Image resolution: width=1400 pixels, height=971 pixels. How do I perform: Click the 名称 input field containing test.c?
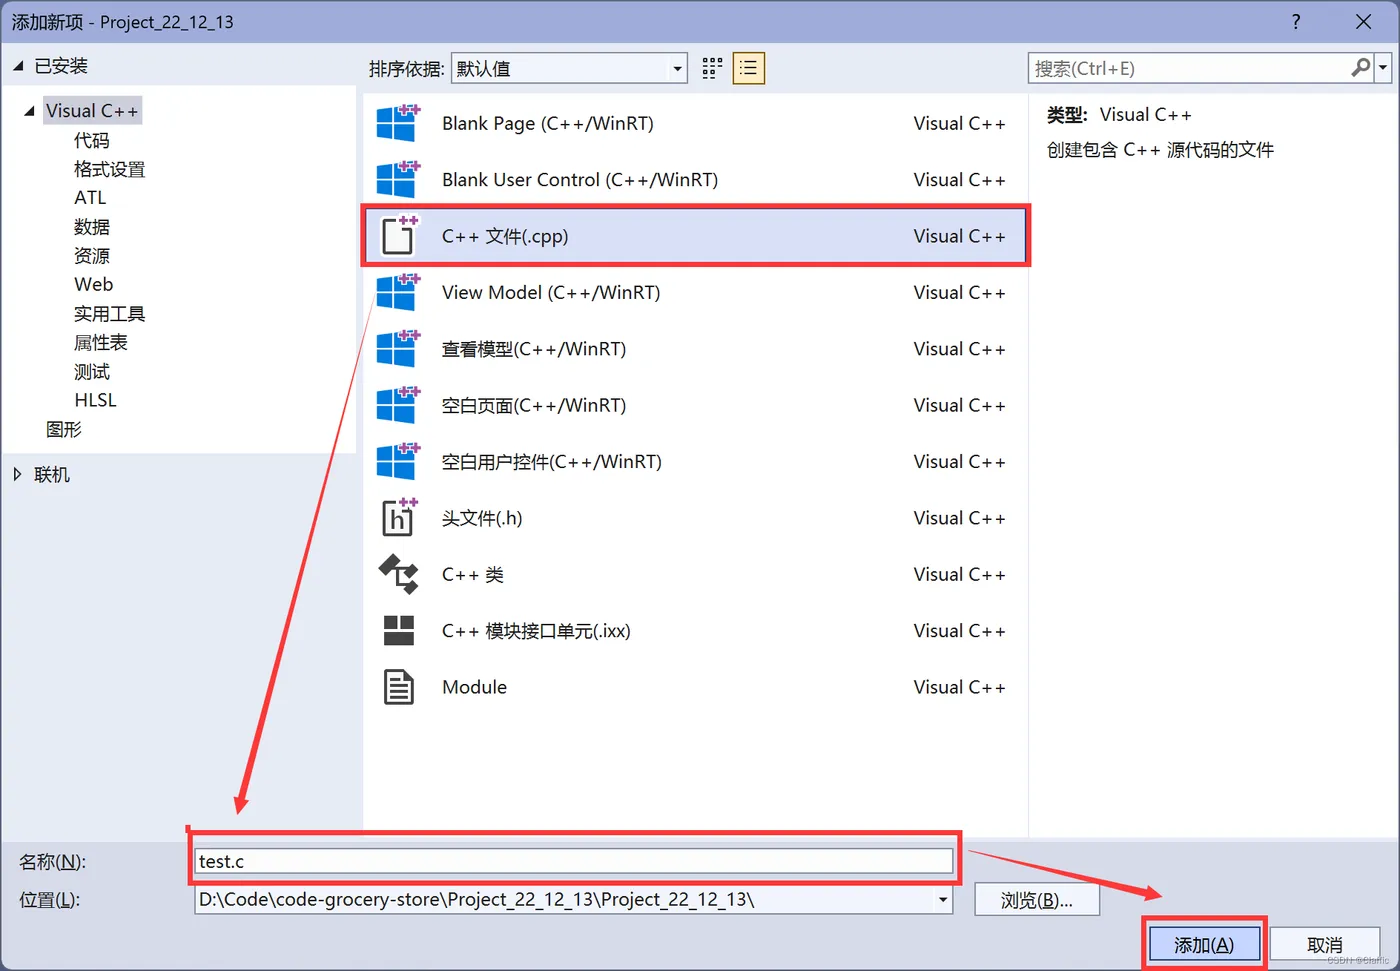(x=574, y=861)
